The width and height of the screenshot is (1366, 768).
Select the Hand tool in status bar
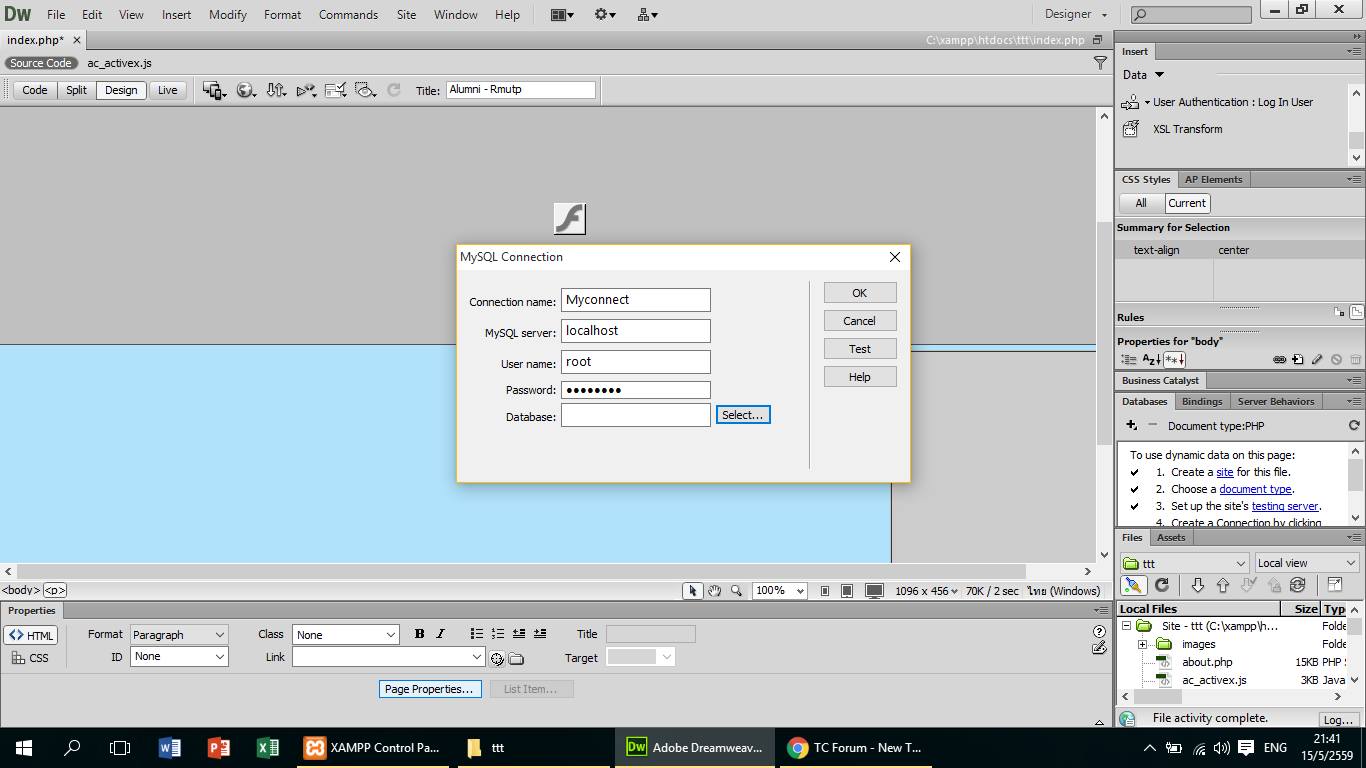[x=714, y=591]
